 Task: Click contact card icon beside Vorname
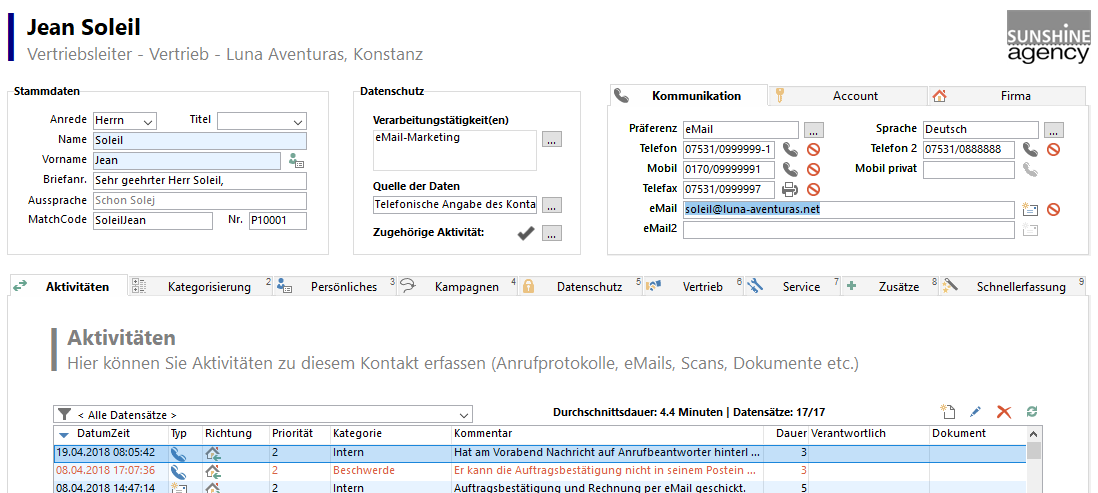click(296, 160)
